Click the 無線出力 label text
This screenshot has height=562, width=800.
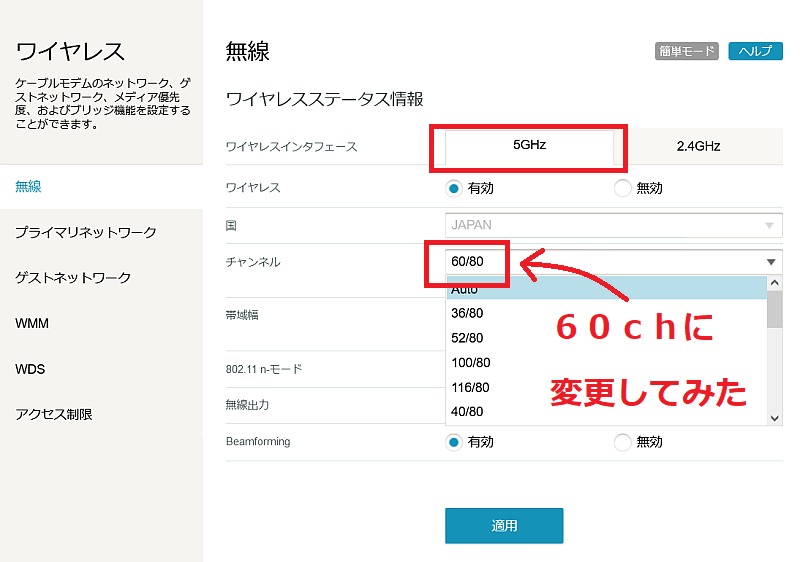coord(247,405)
